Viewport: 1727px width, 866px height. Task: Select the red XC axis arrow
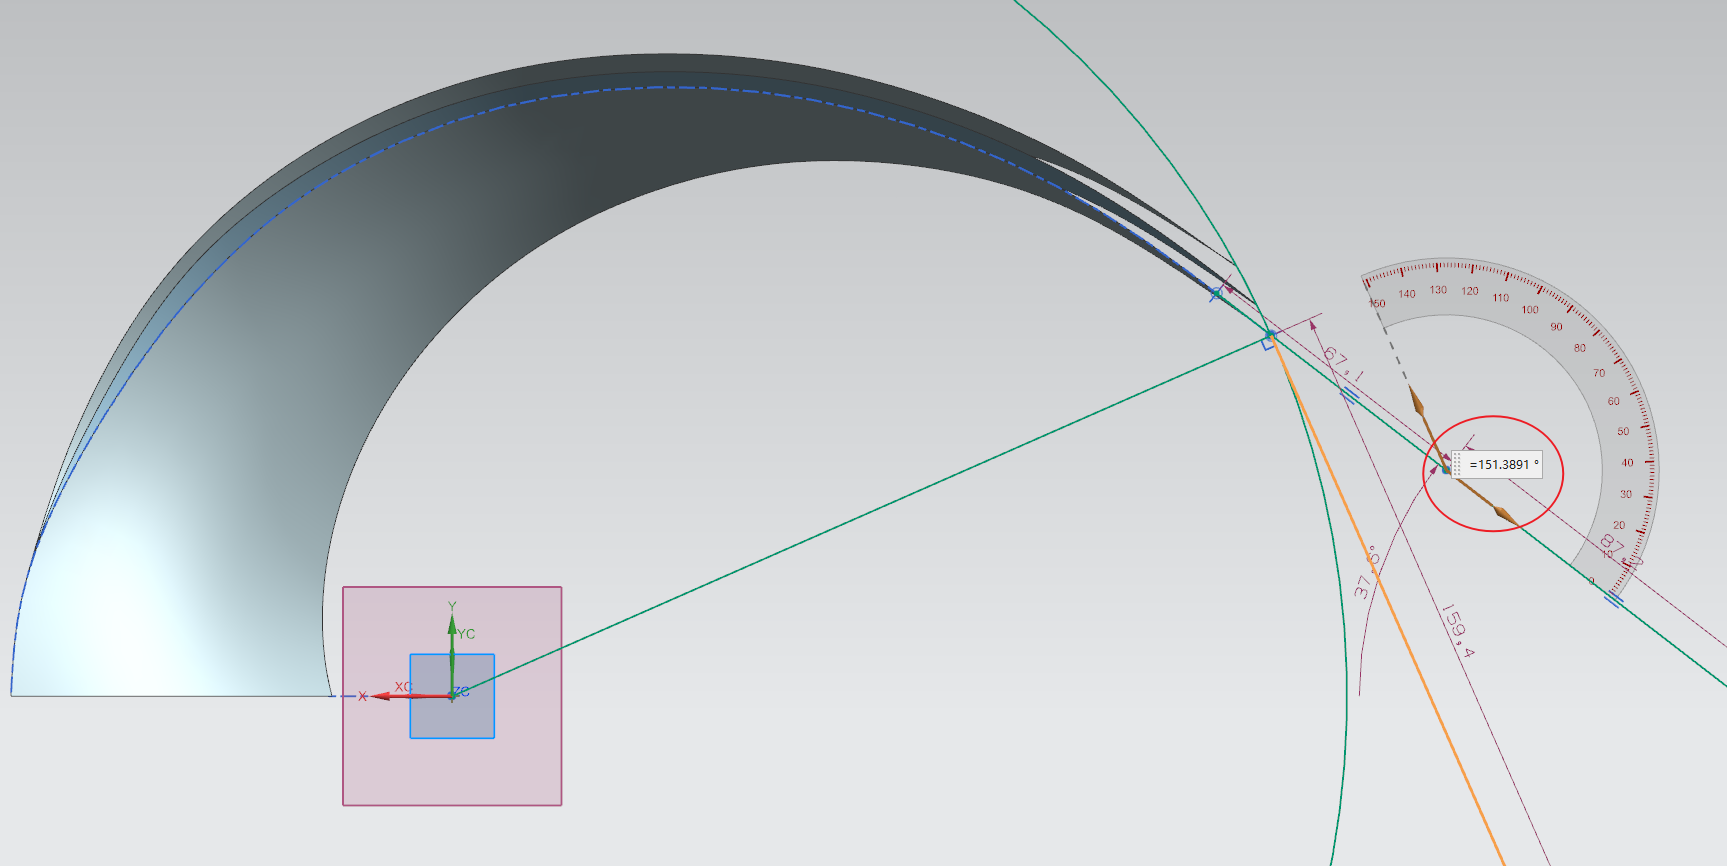click(382, 696)
